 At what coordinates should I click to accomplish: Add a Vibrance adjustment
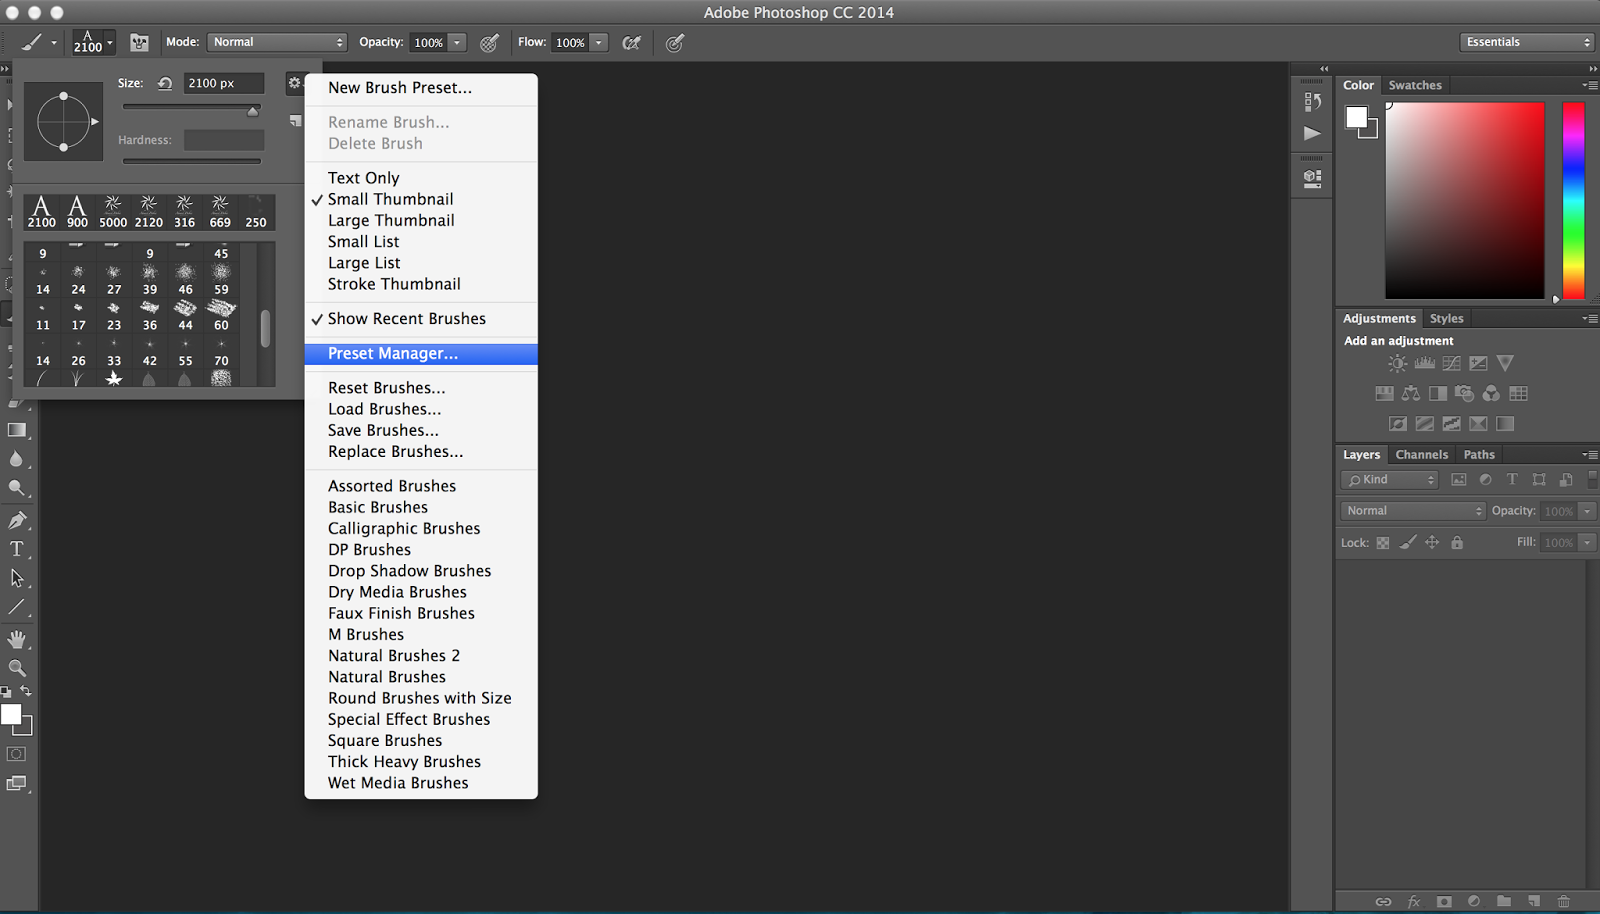tap(1505, 363)
